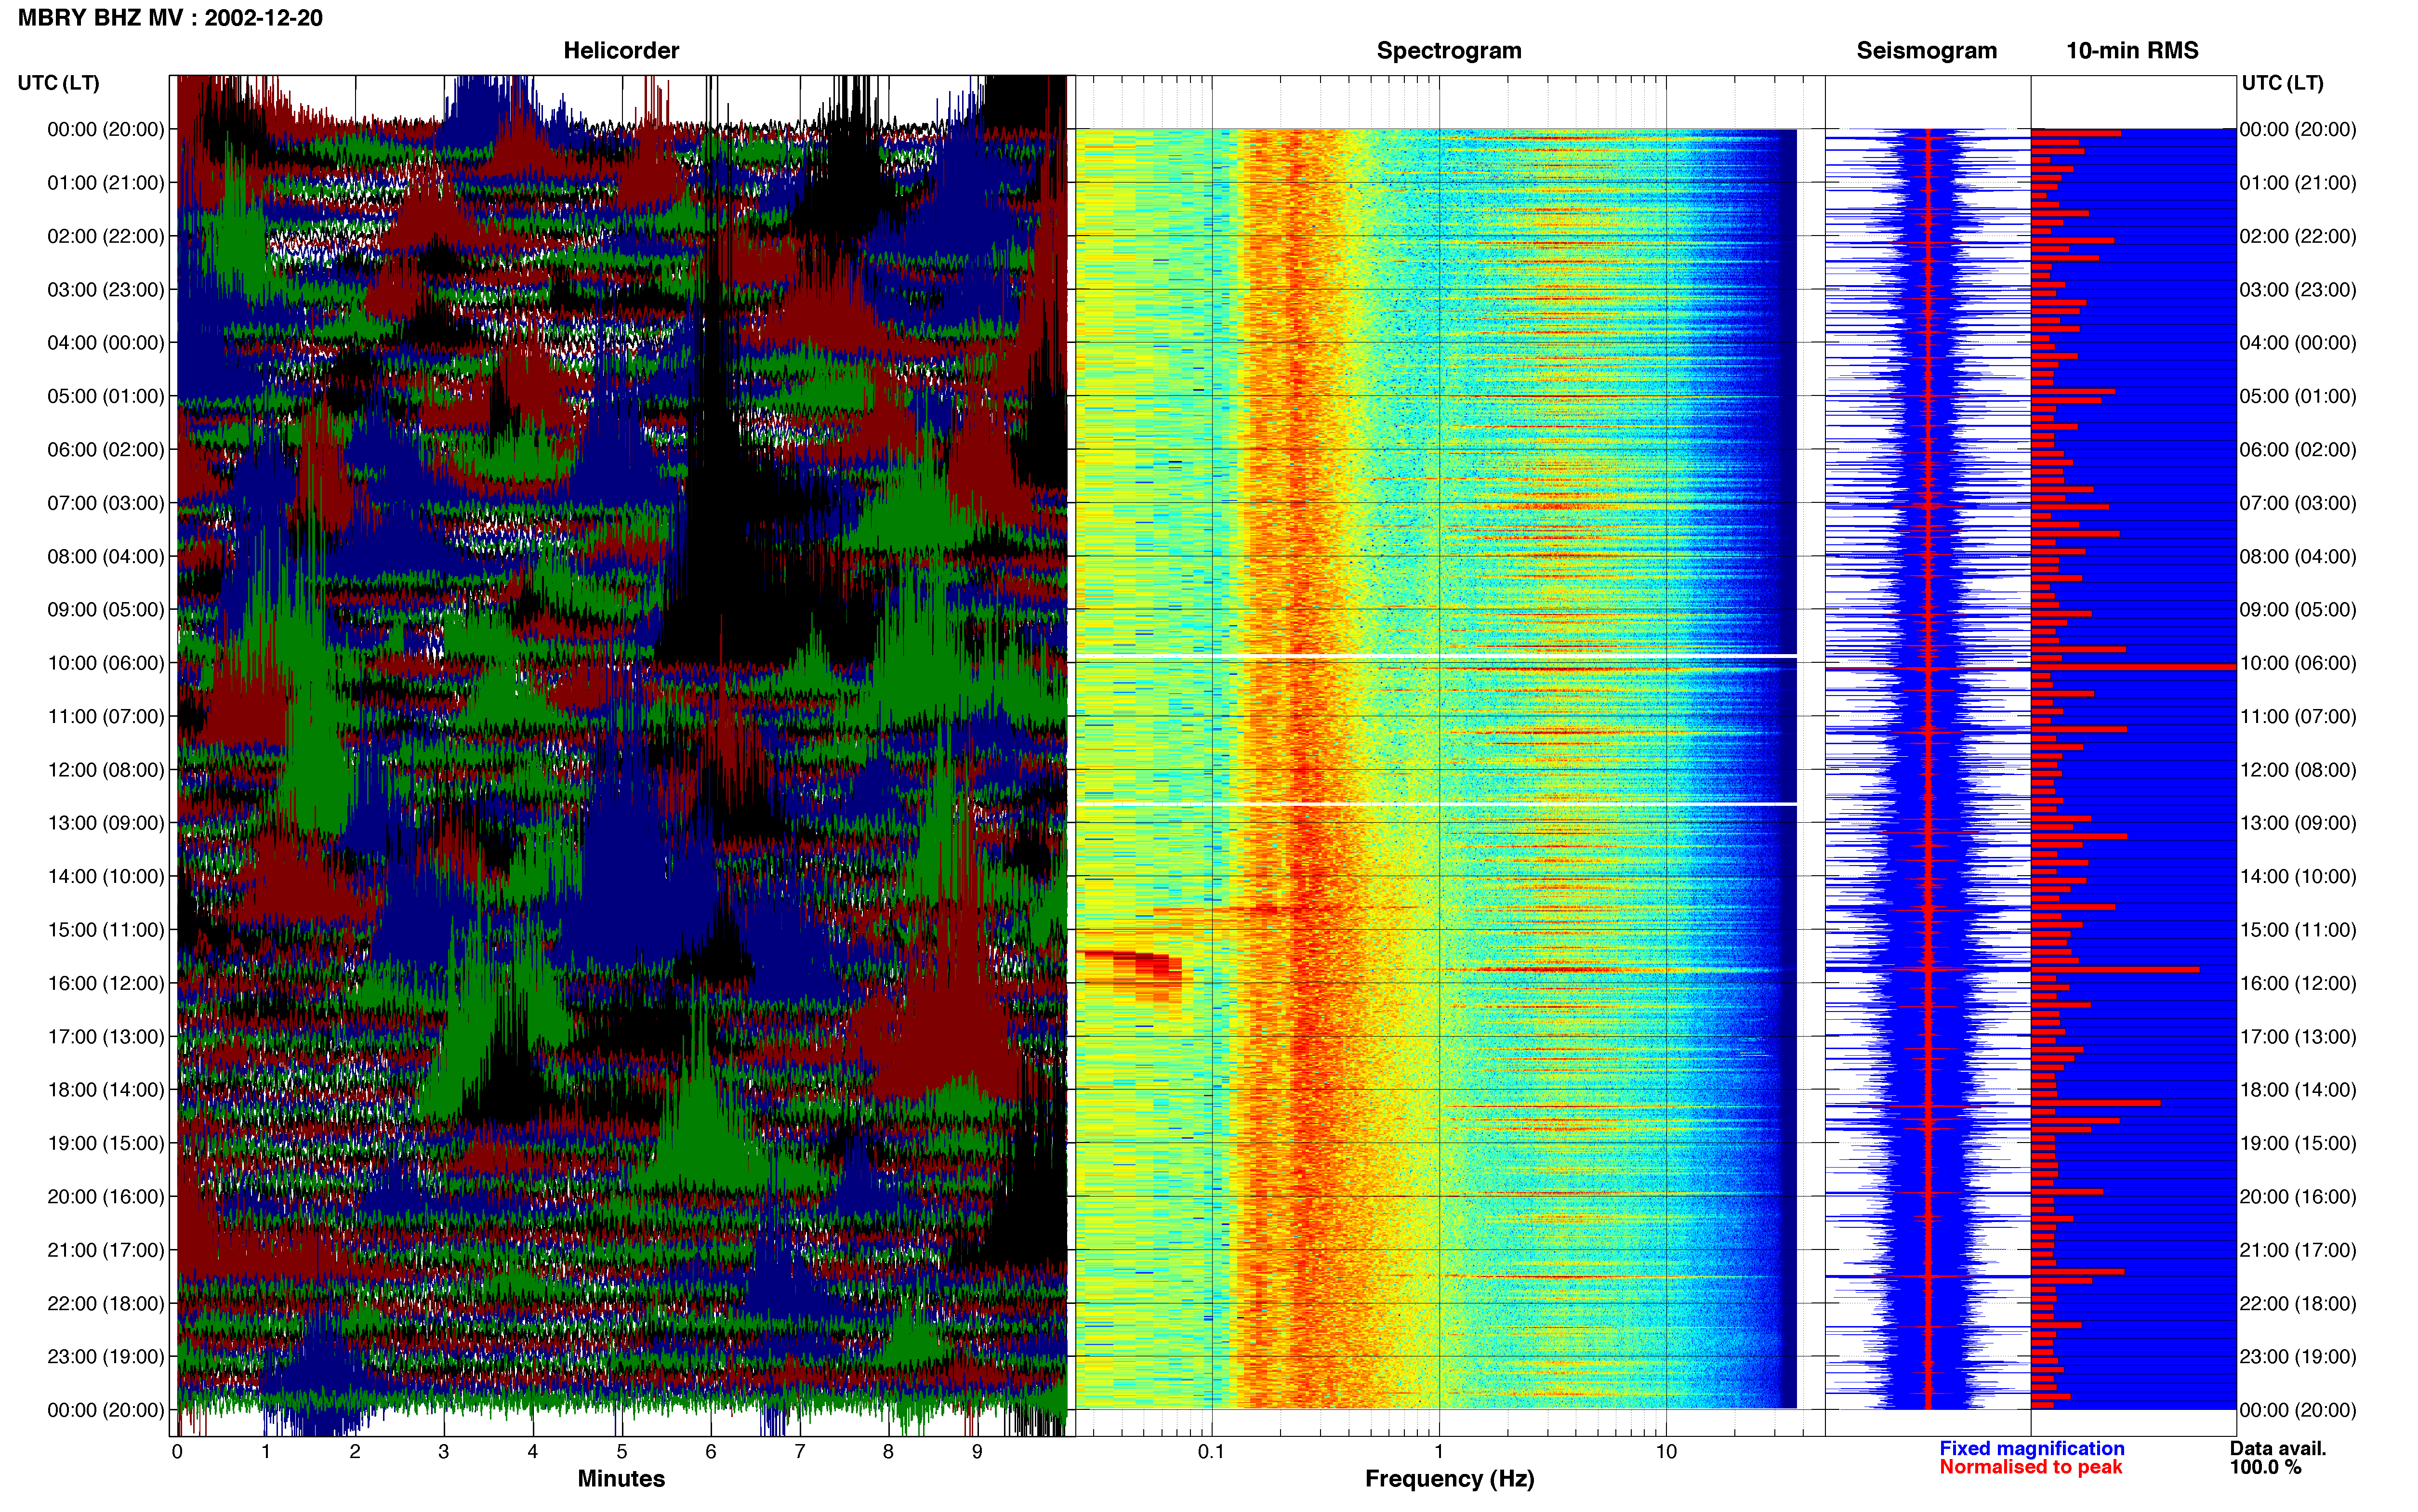This screenshot has width=2418, height=1512.
Task: Click "12:00 (08:00)" on the left time axis
Action: coord(106,770)
